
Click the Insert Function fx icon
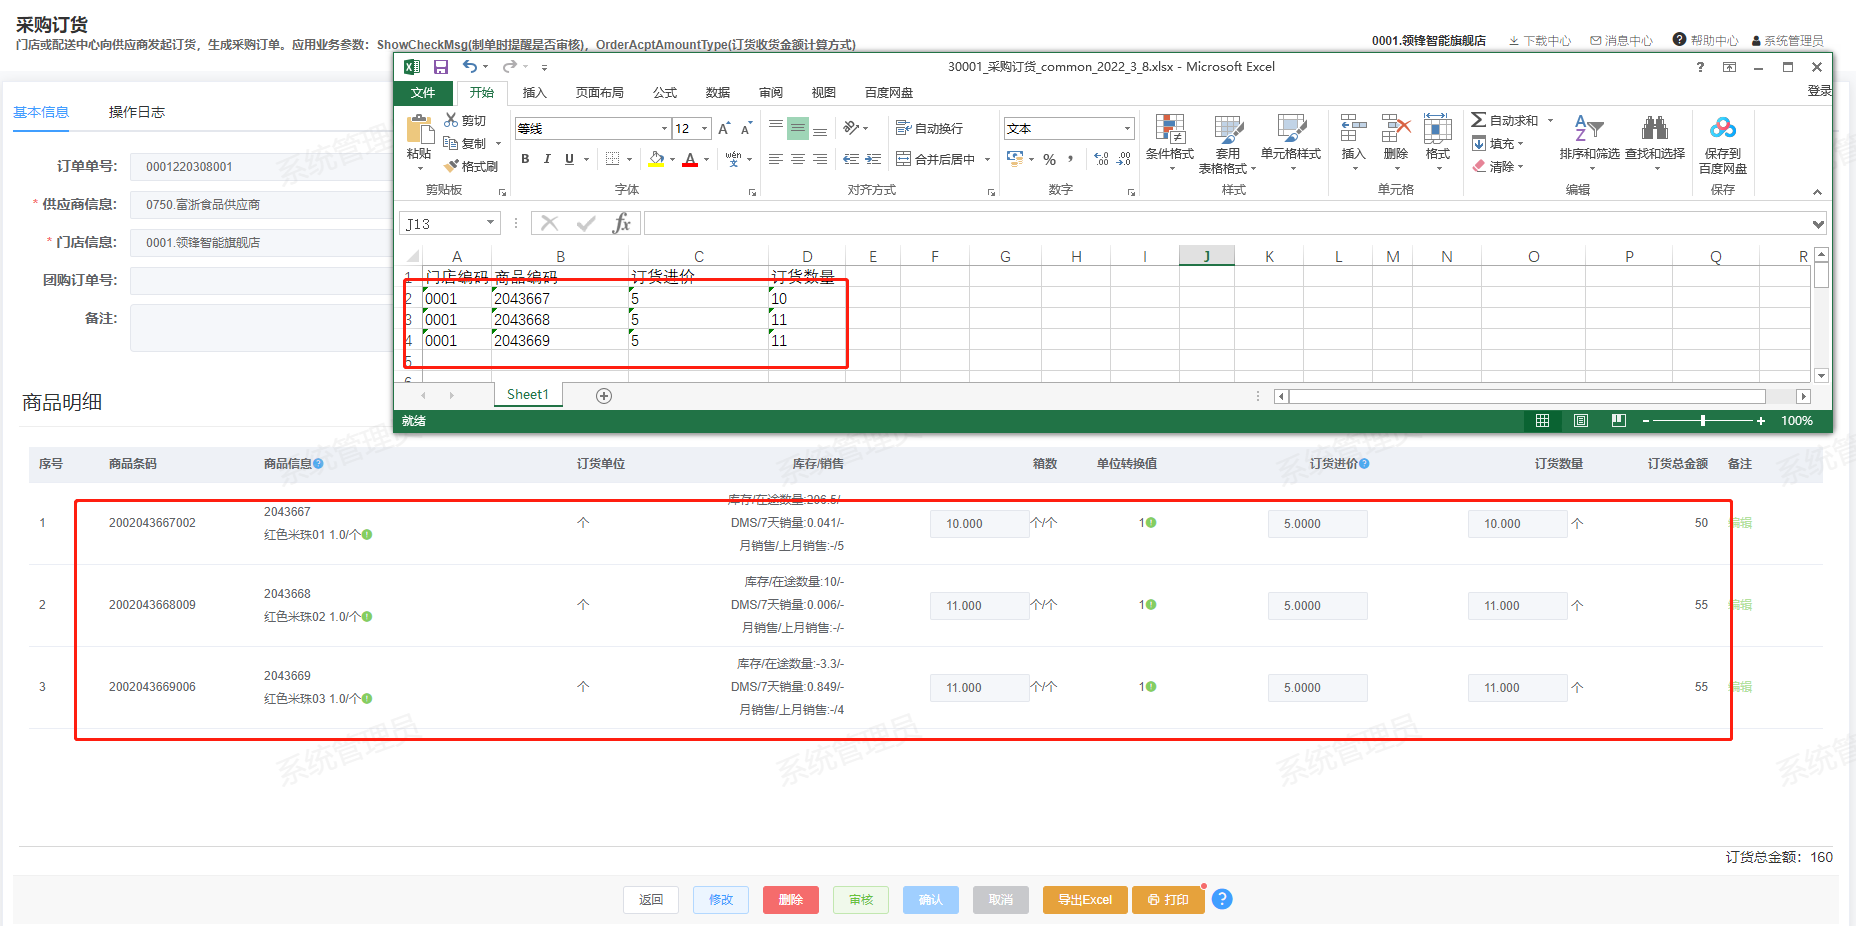pos(621,223)
